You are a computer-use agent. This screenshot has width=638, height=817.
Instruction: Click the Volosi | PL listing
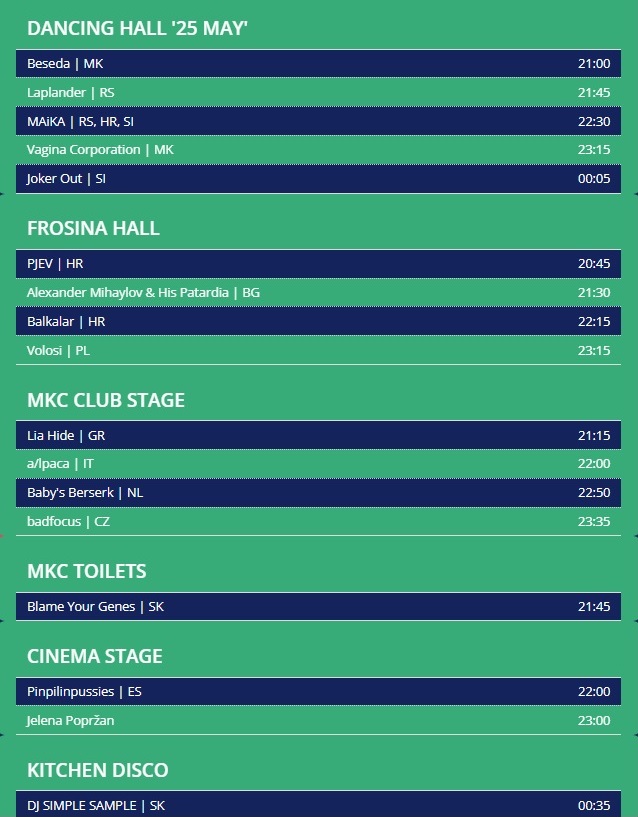318,350
